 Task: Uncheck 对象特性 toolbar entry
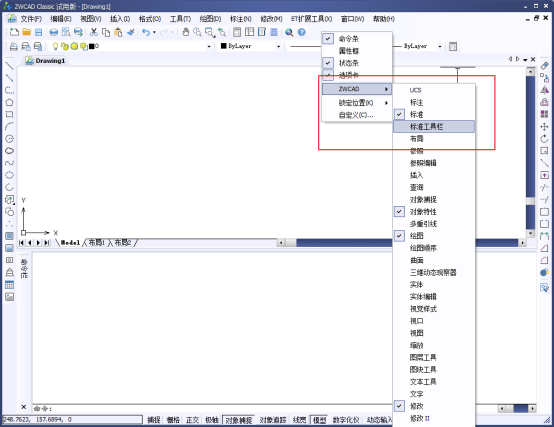[x=399, y=212]
